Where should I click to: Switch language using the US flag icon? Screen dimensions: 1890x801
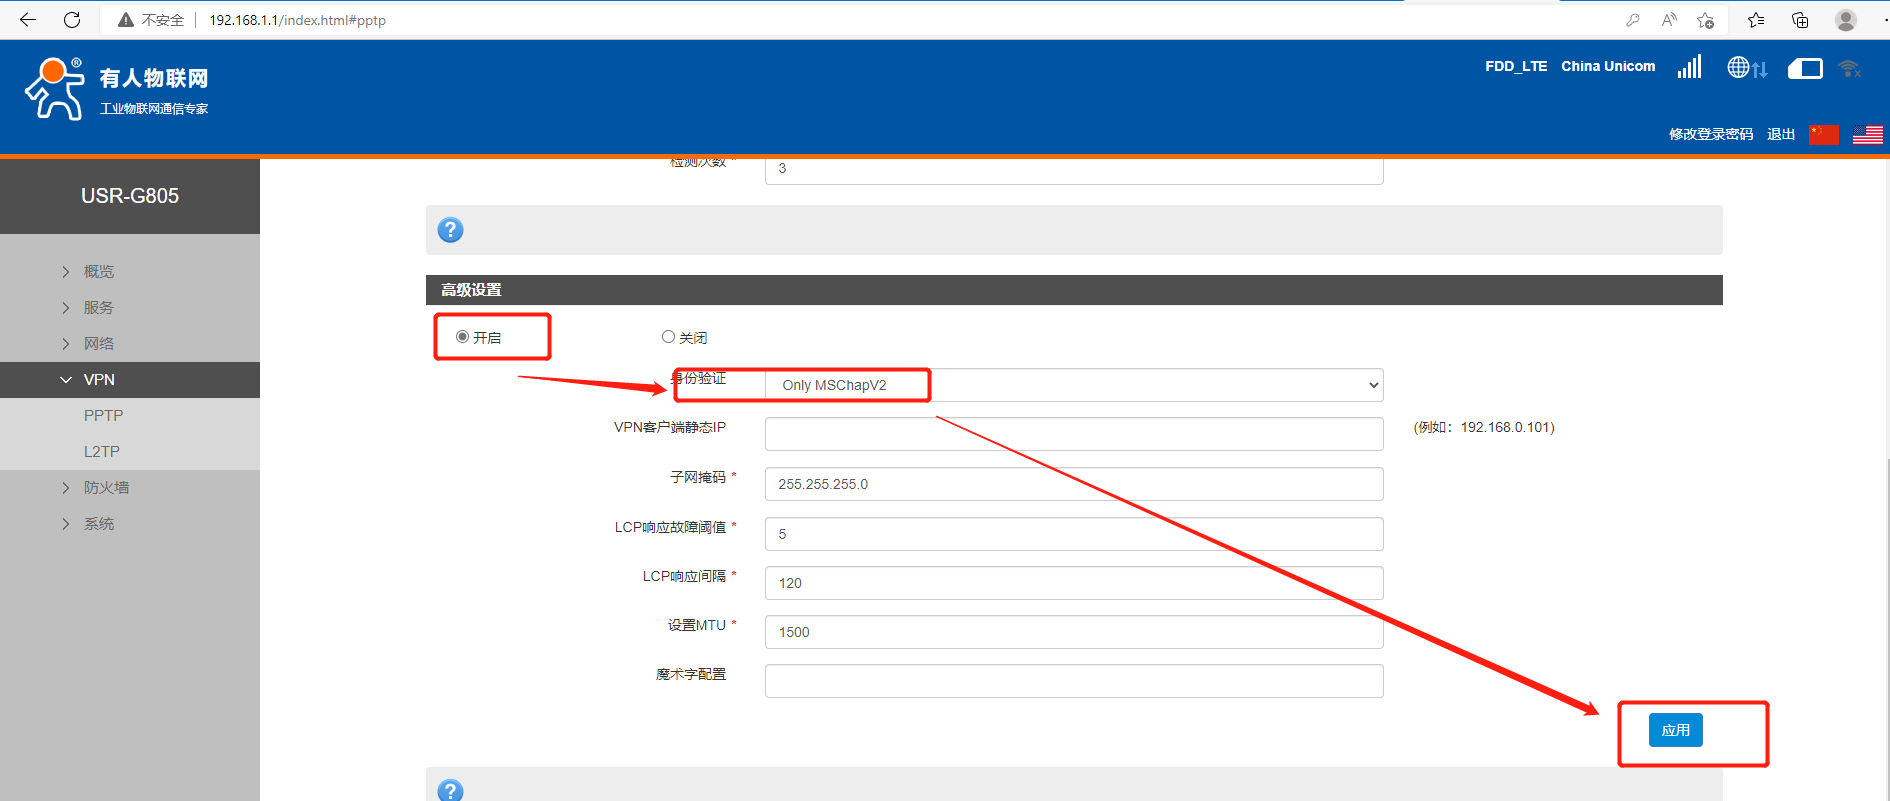point(1867,135)
